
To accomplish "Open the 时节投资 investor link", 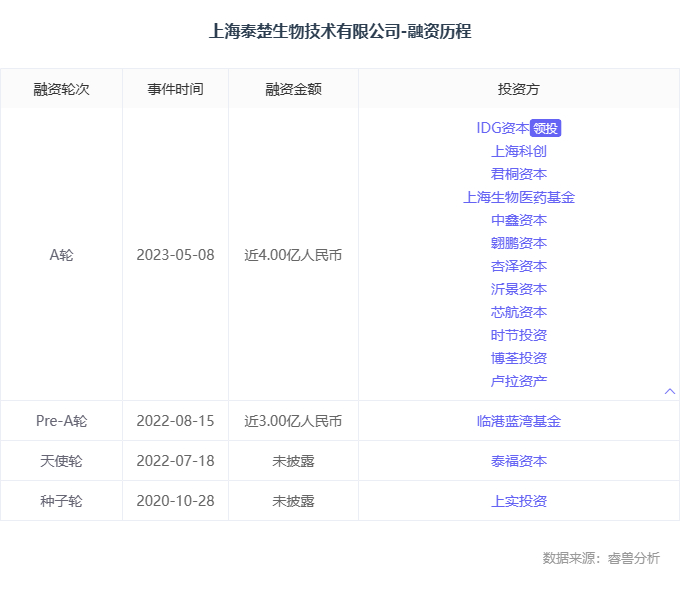I will coord(519,335).
